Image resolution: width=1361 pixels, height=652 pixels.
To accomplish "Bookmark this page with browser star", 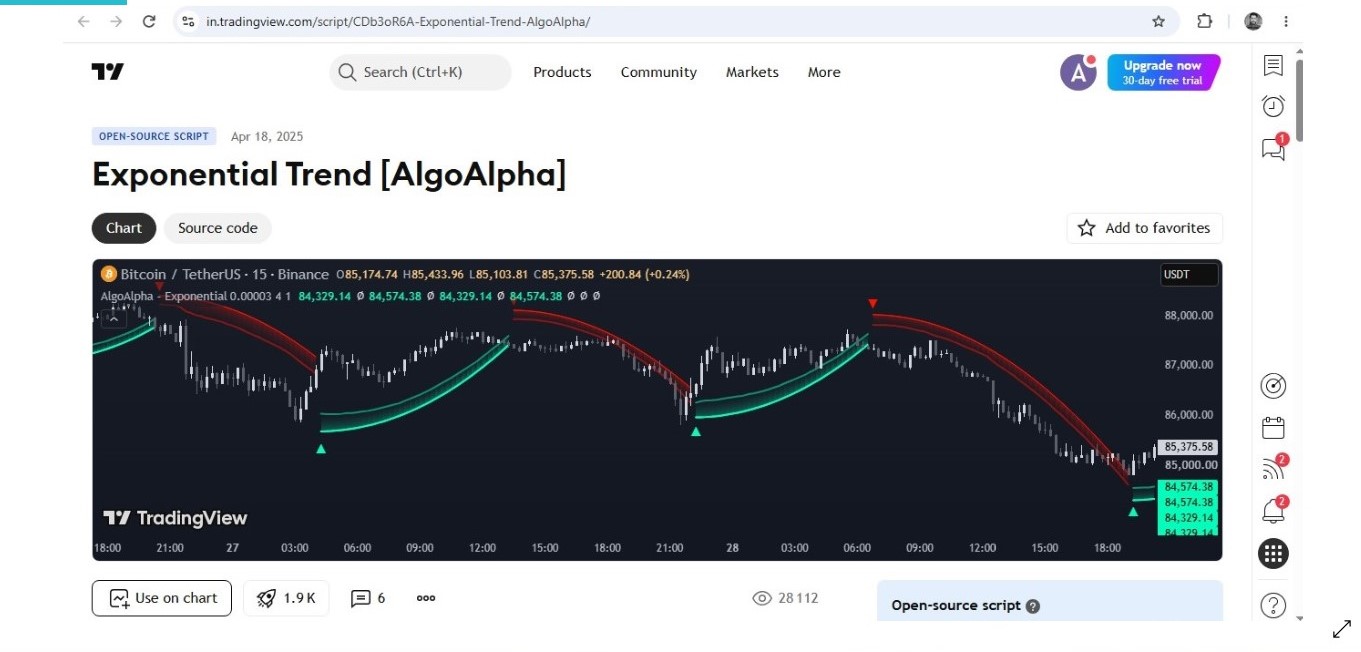I will click(x=1158, y=21).
